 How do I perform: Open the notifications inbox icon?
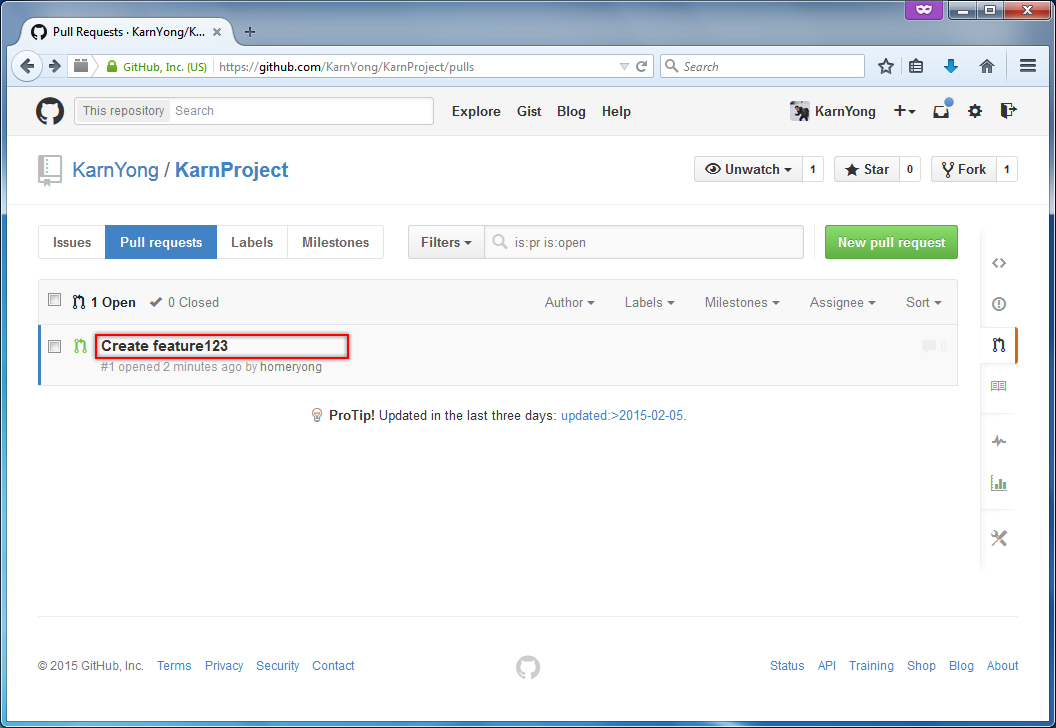(941, 111)
